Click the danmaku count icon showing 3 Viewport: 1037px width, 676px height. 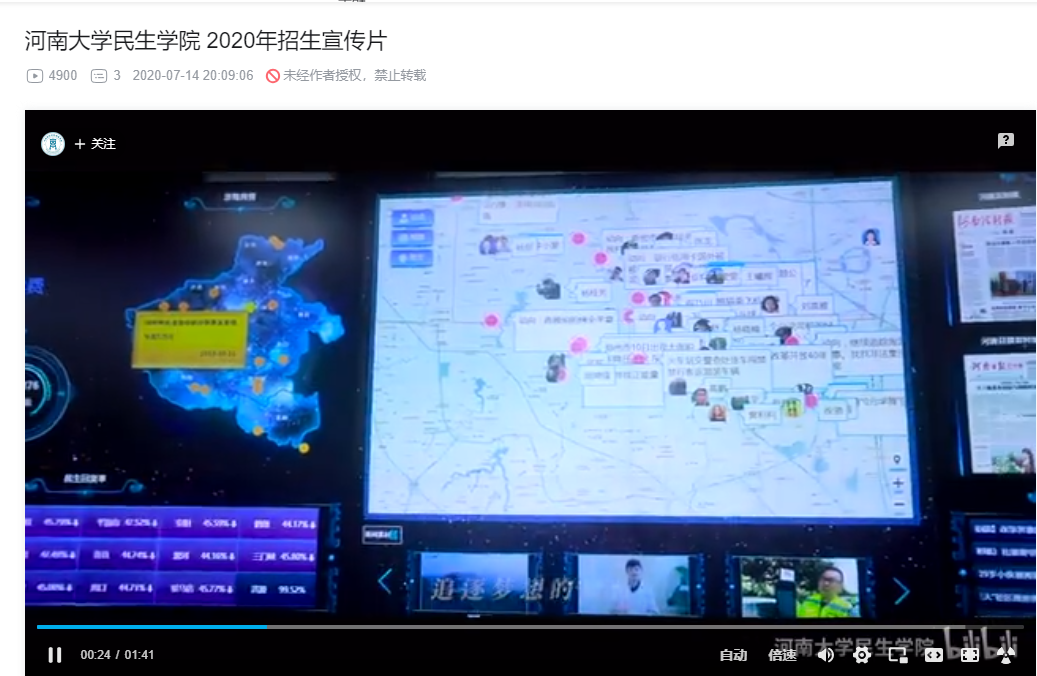click(x=99, y=75)
